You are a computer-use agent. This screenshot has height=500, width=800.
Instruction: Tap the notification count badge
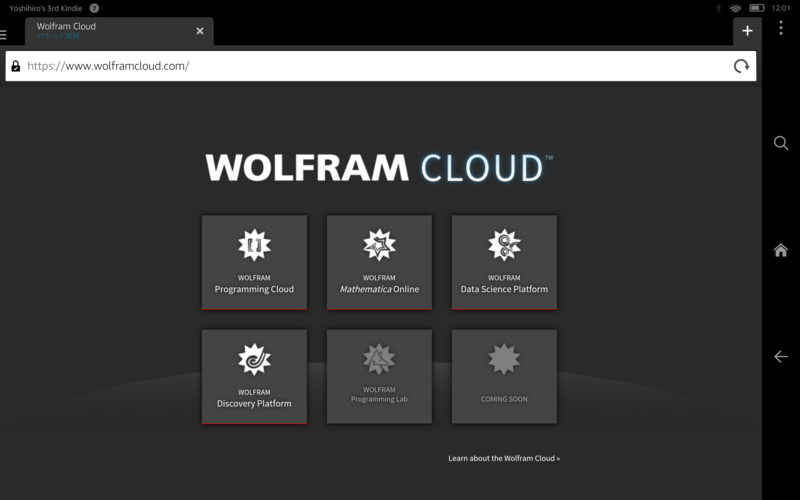pos(94,8)
